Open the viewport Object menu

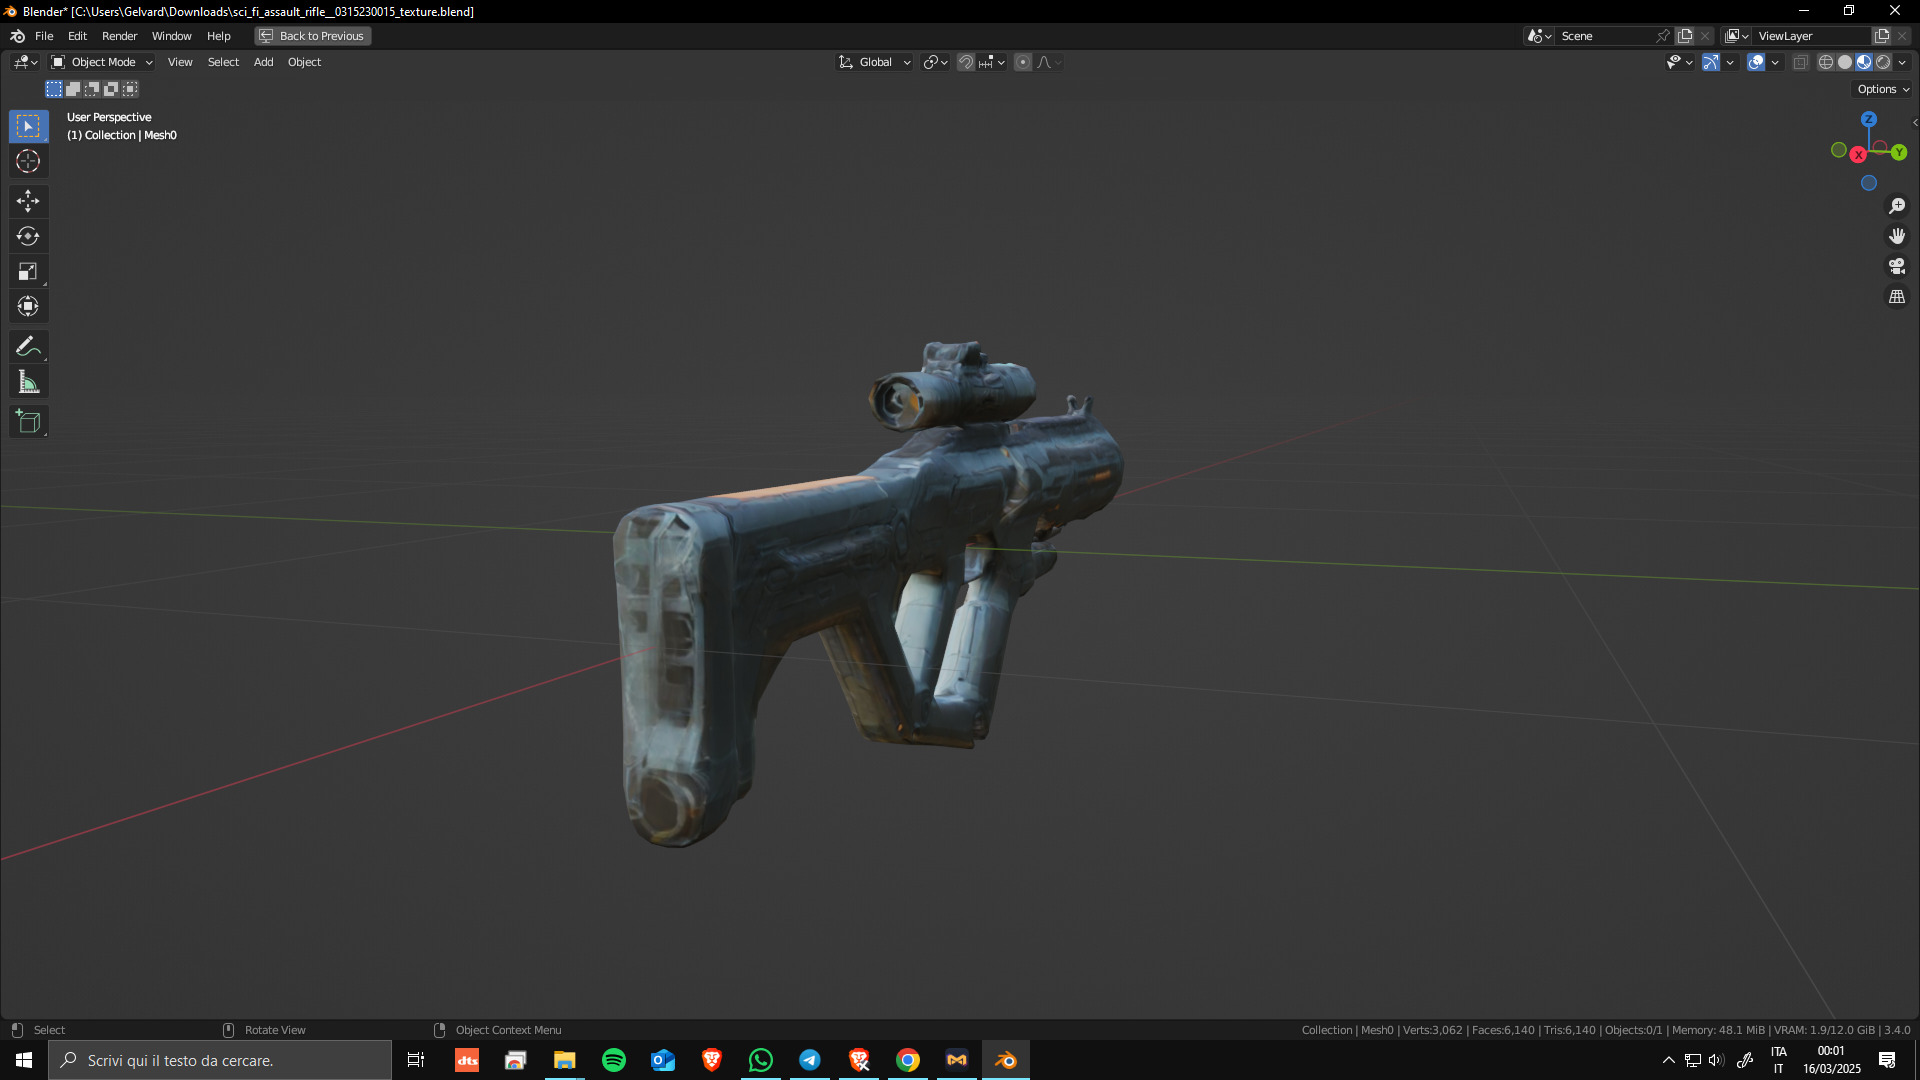pyautogui.click(x=304, y=62)
